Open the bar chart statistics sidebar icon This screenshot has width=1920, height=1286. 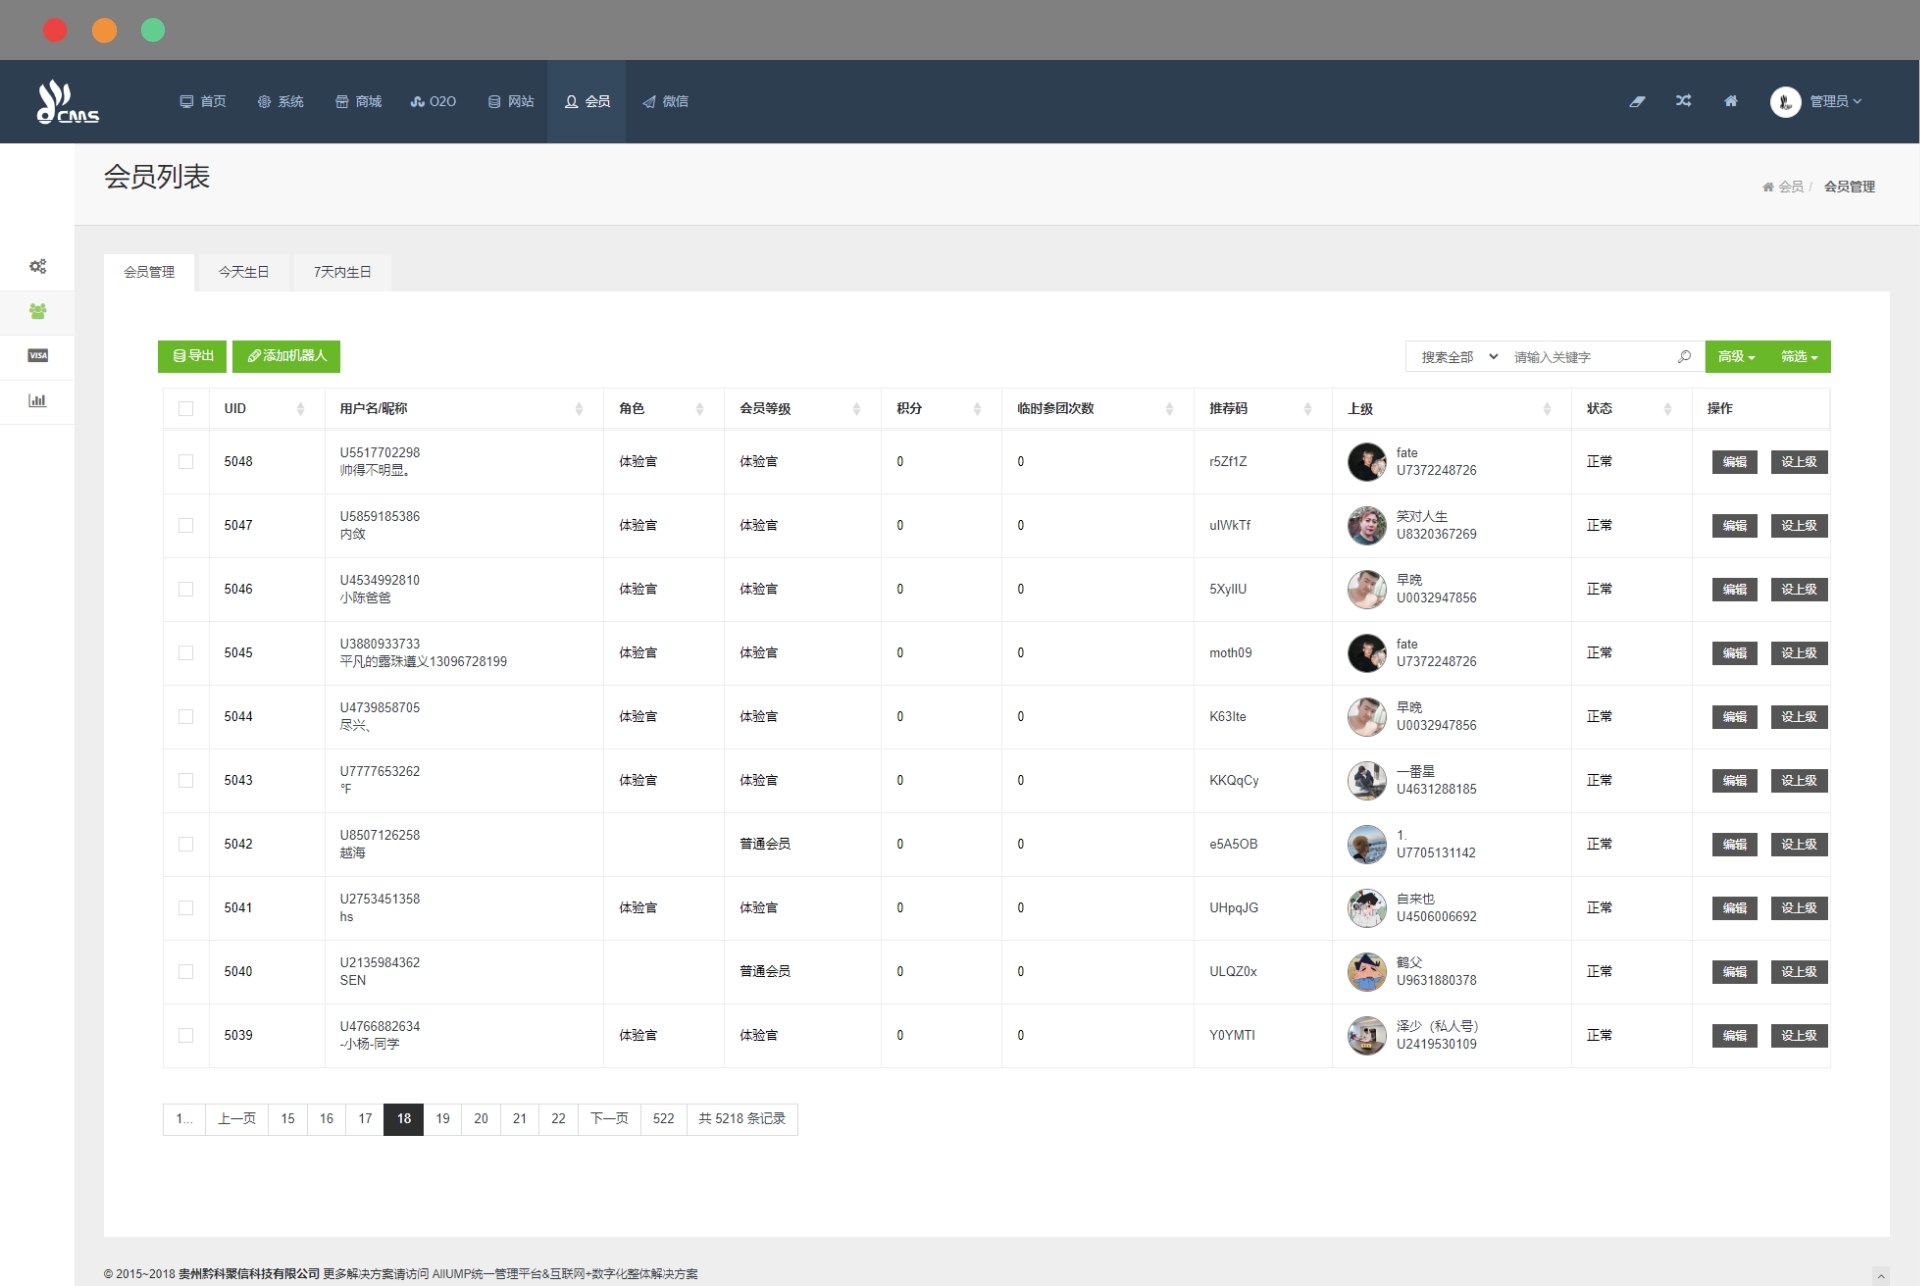click(37, 400)
